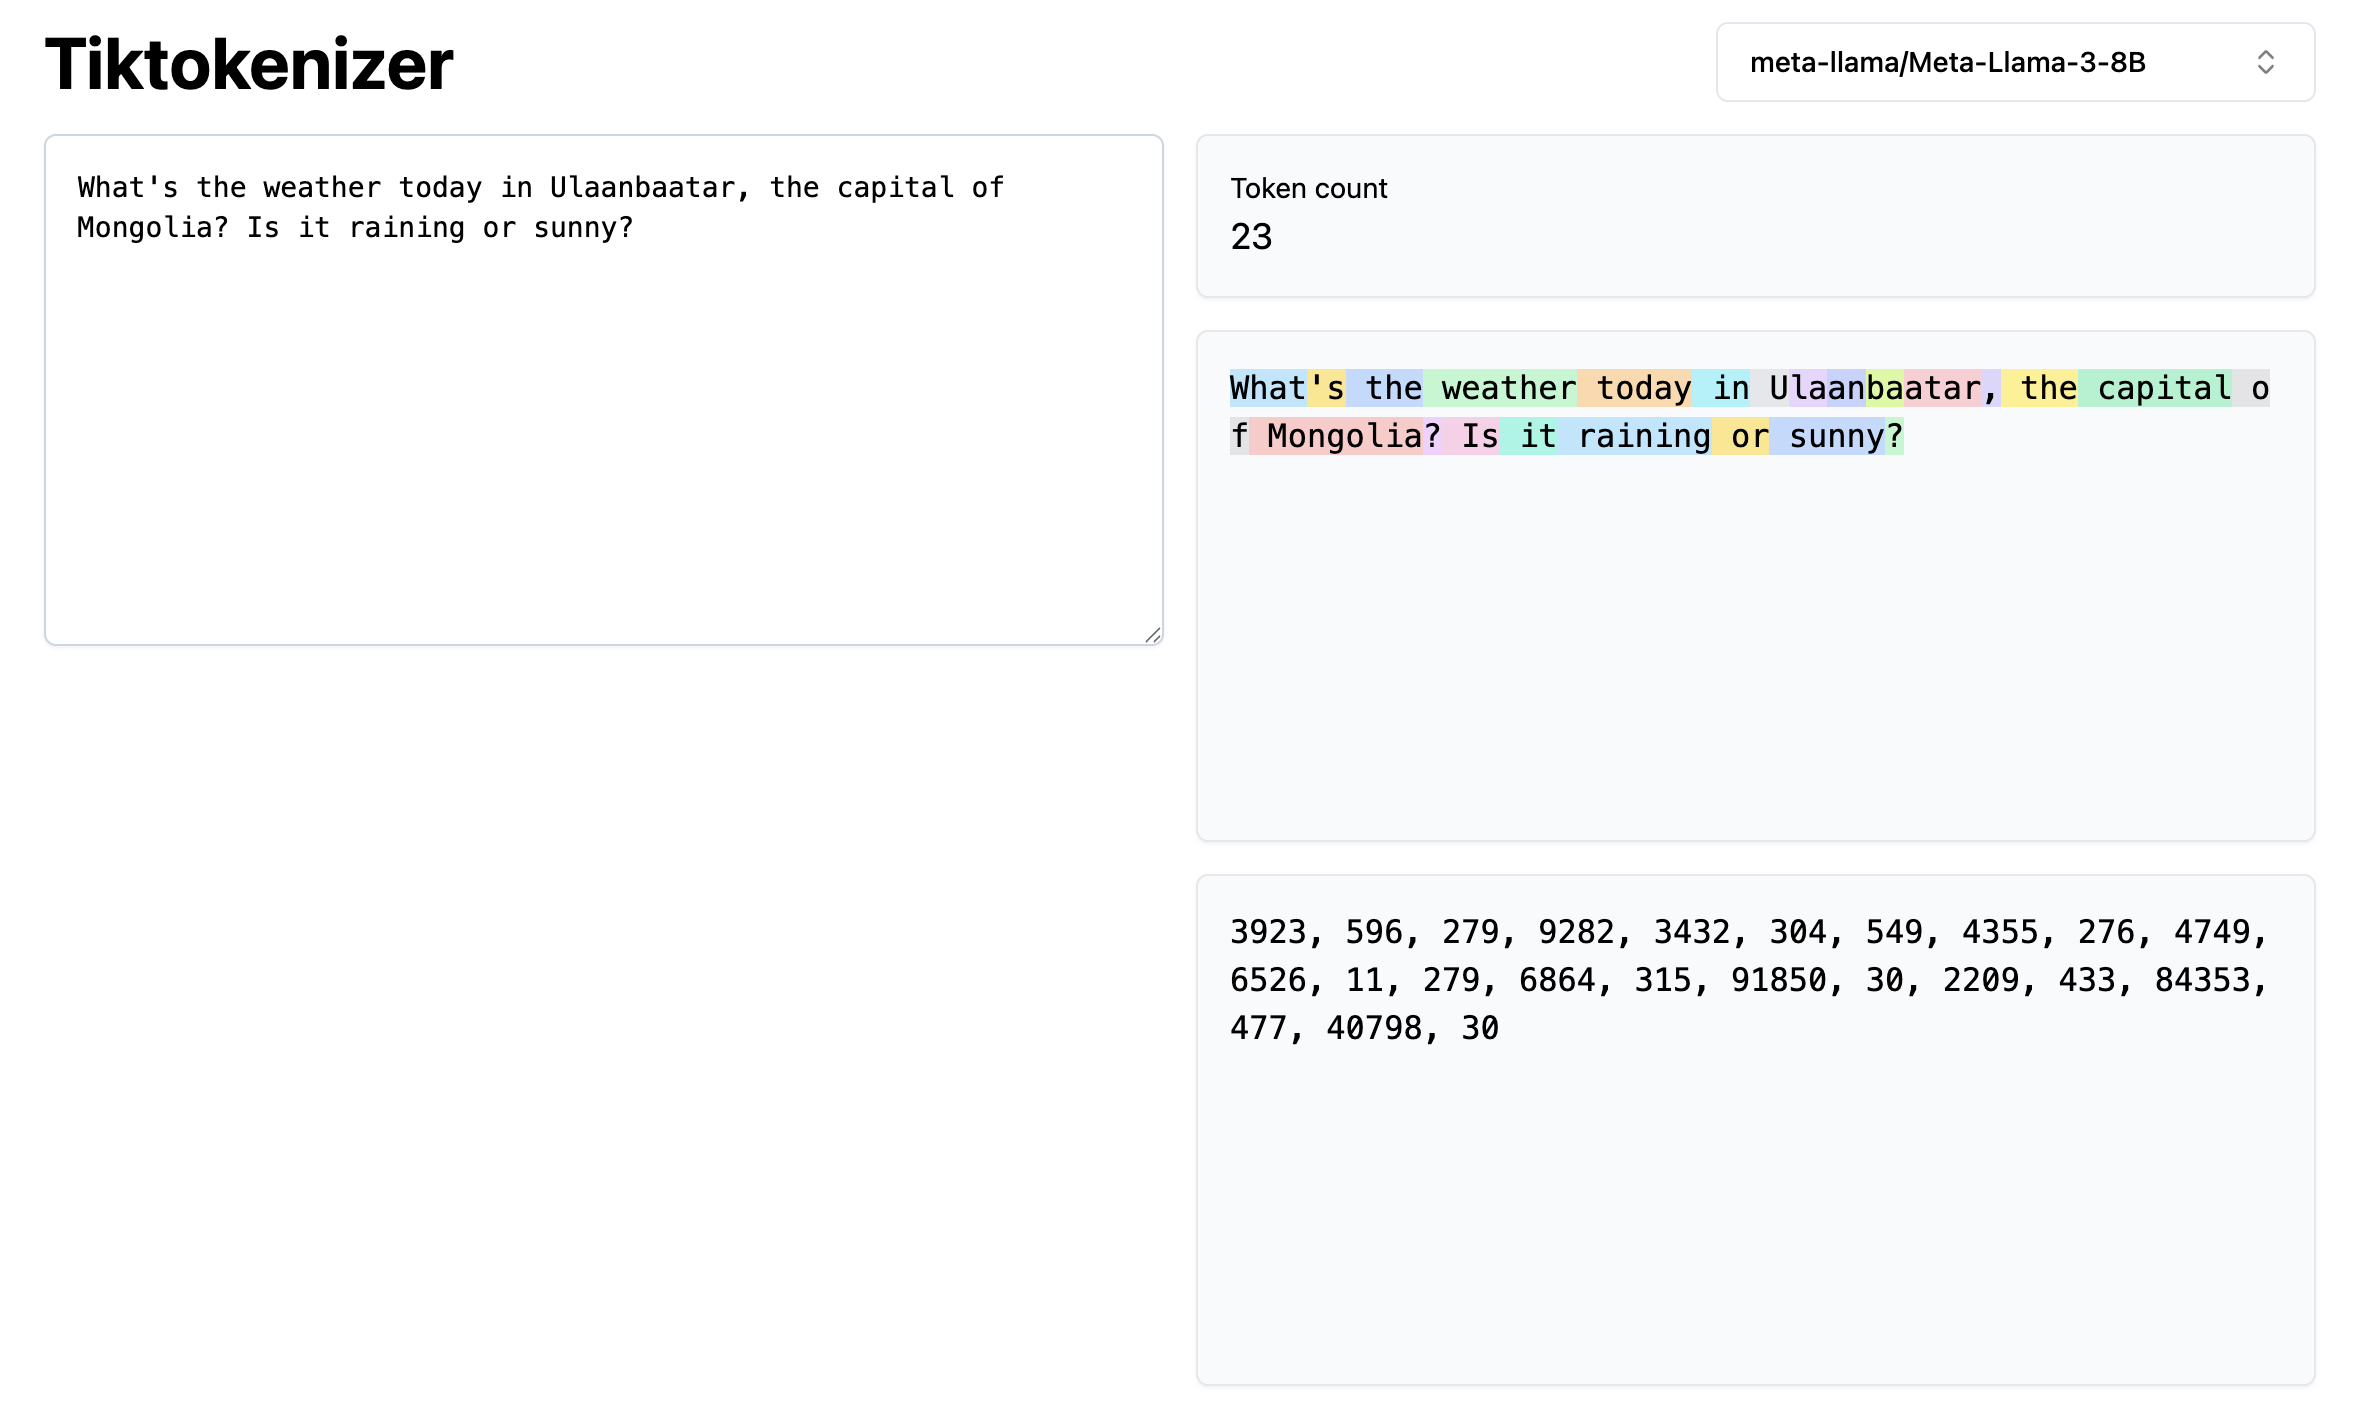Click the green ' weather' token

[x=1500, y=388]
